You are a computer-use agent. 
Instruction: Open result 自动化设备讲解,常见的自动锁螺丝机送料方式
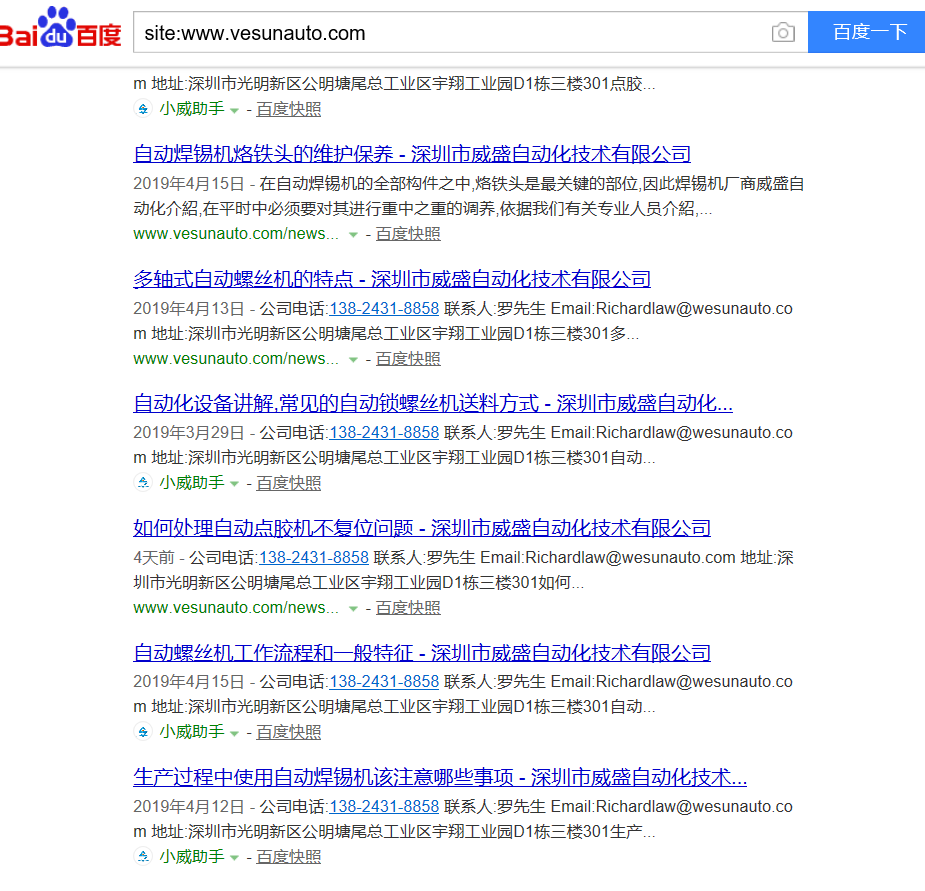pos(433,404)
